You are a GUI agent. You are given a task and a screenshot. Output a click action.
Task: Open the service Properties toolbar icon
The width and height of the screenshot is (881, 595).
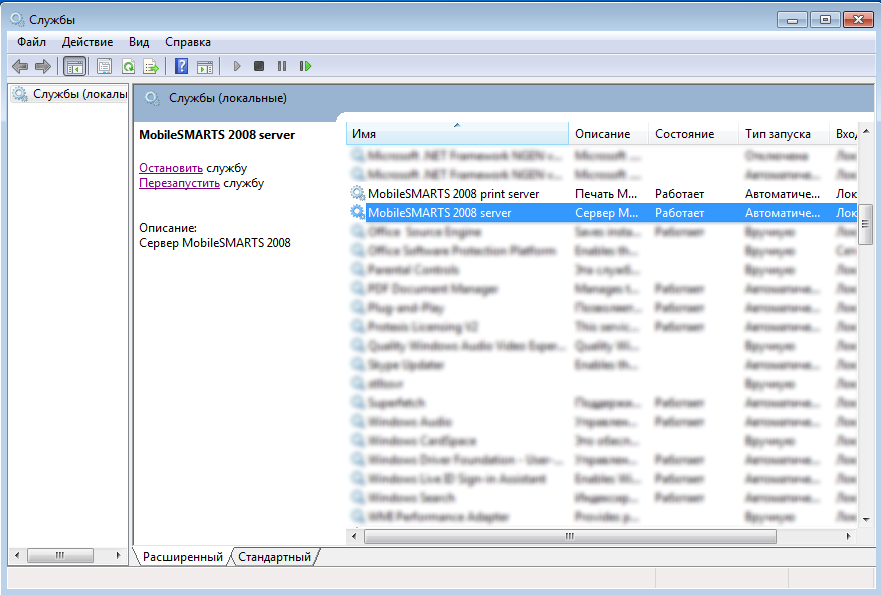[105, 66]
